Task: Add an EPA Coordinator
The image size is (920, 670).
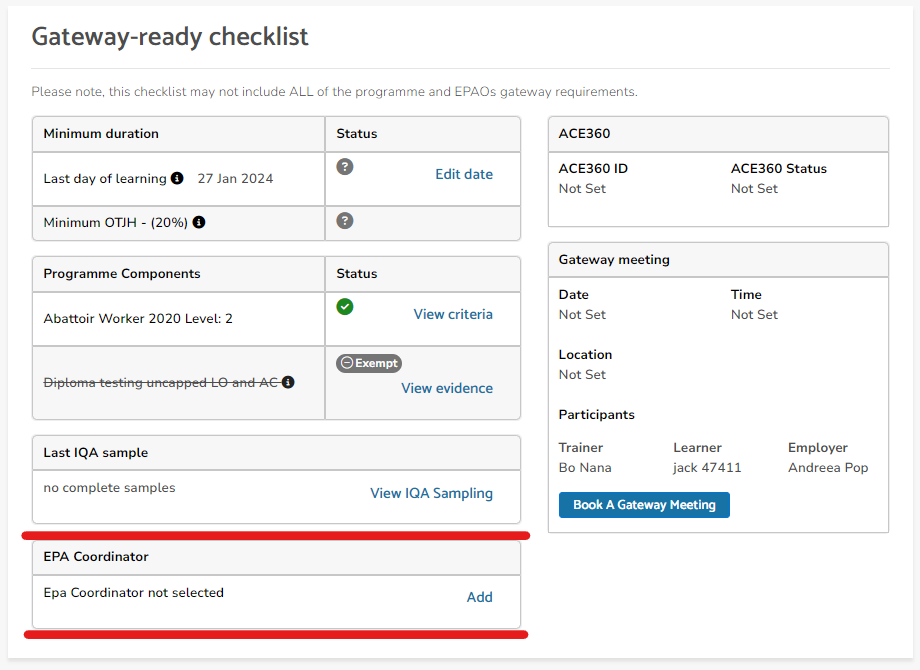Action: pyautogui.click(x=479, y=597)
